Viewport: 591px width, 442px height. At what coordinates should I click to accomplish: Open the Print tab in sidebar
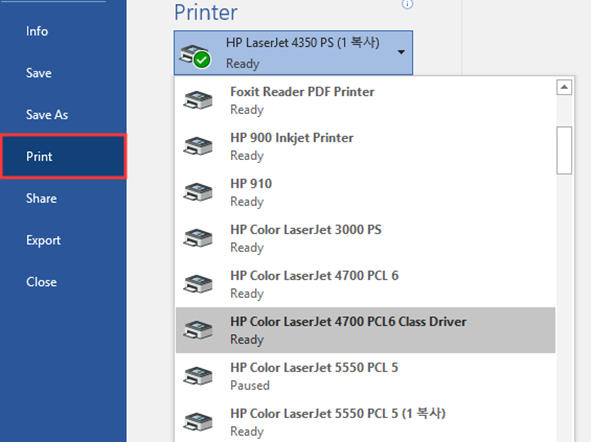coord(63,156)
